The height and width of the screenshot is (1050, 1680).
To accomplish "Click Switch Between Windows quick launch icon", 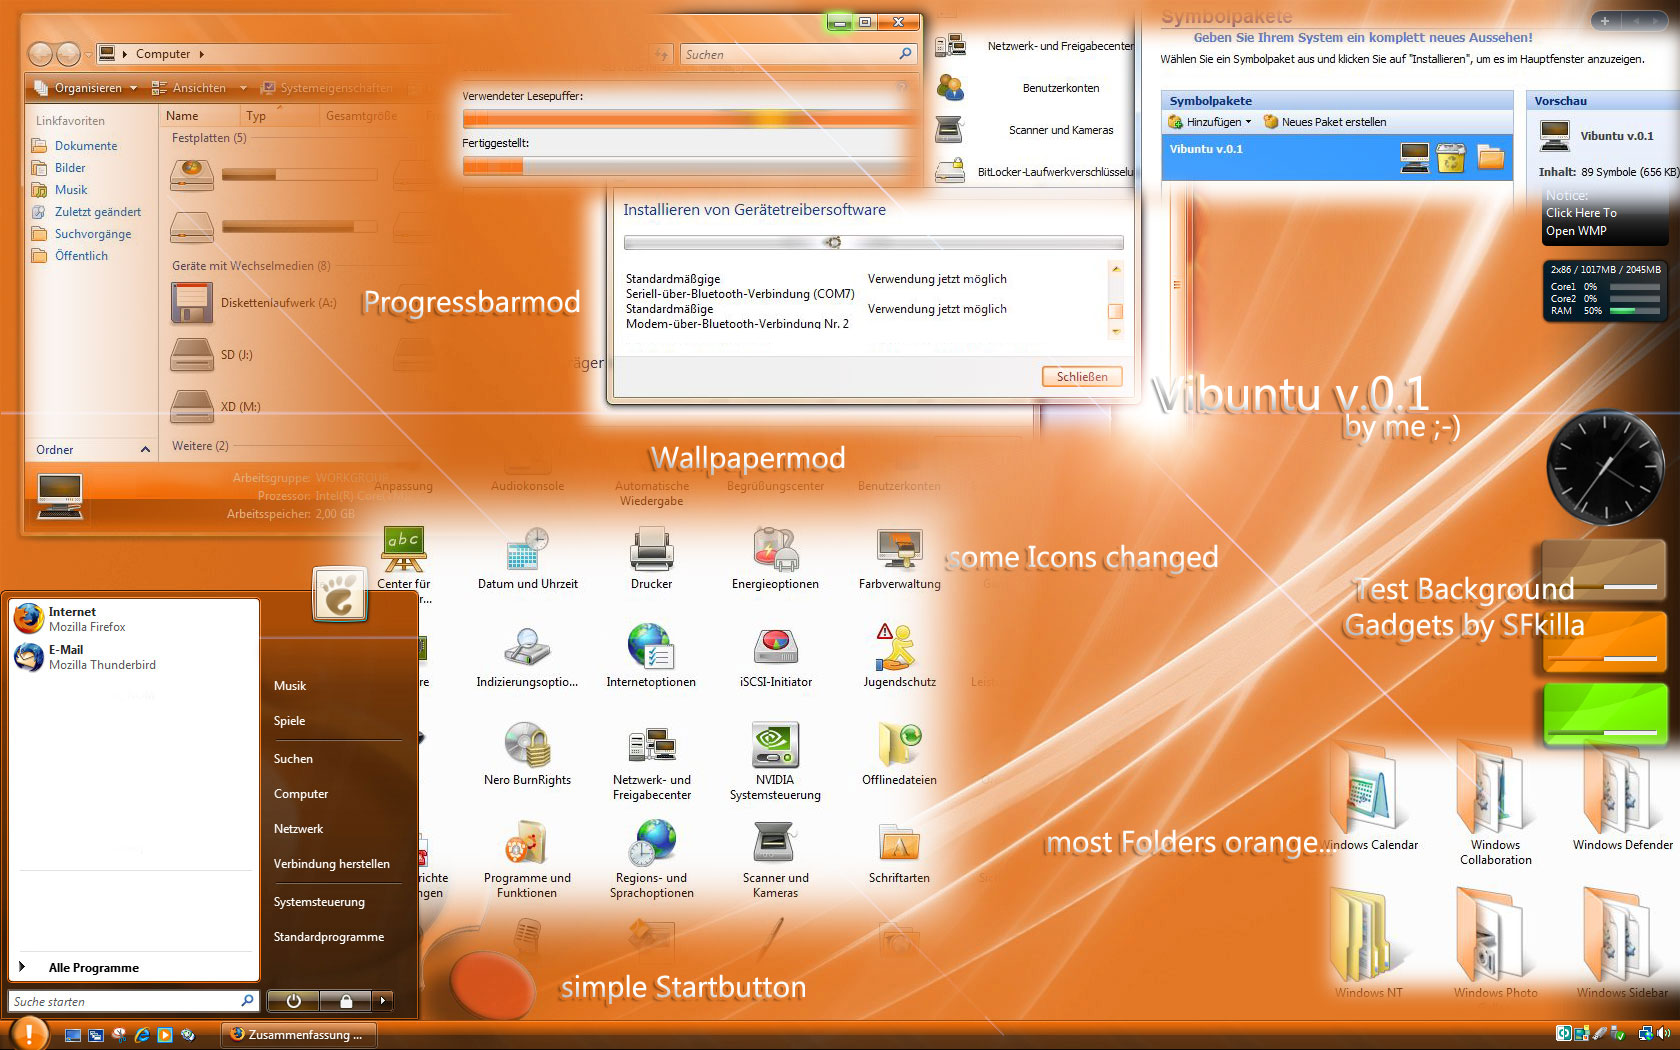I will [96, 1035].
